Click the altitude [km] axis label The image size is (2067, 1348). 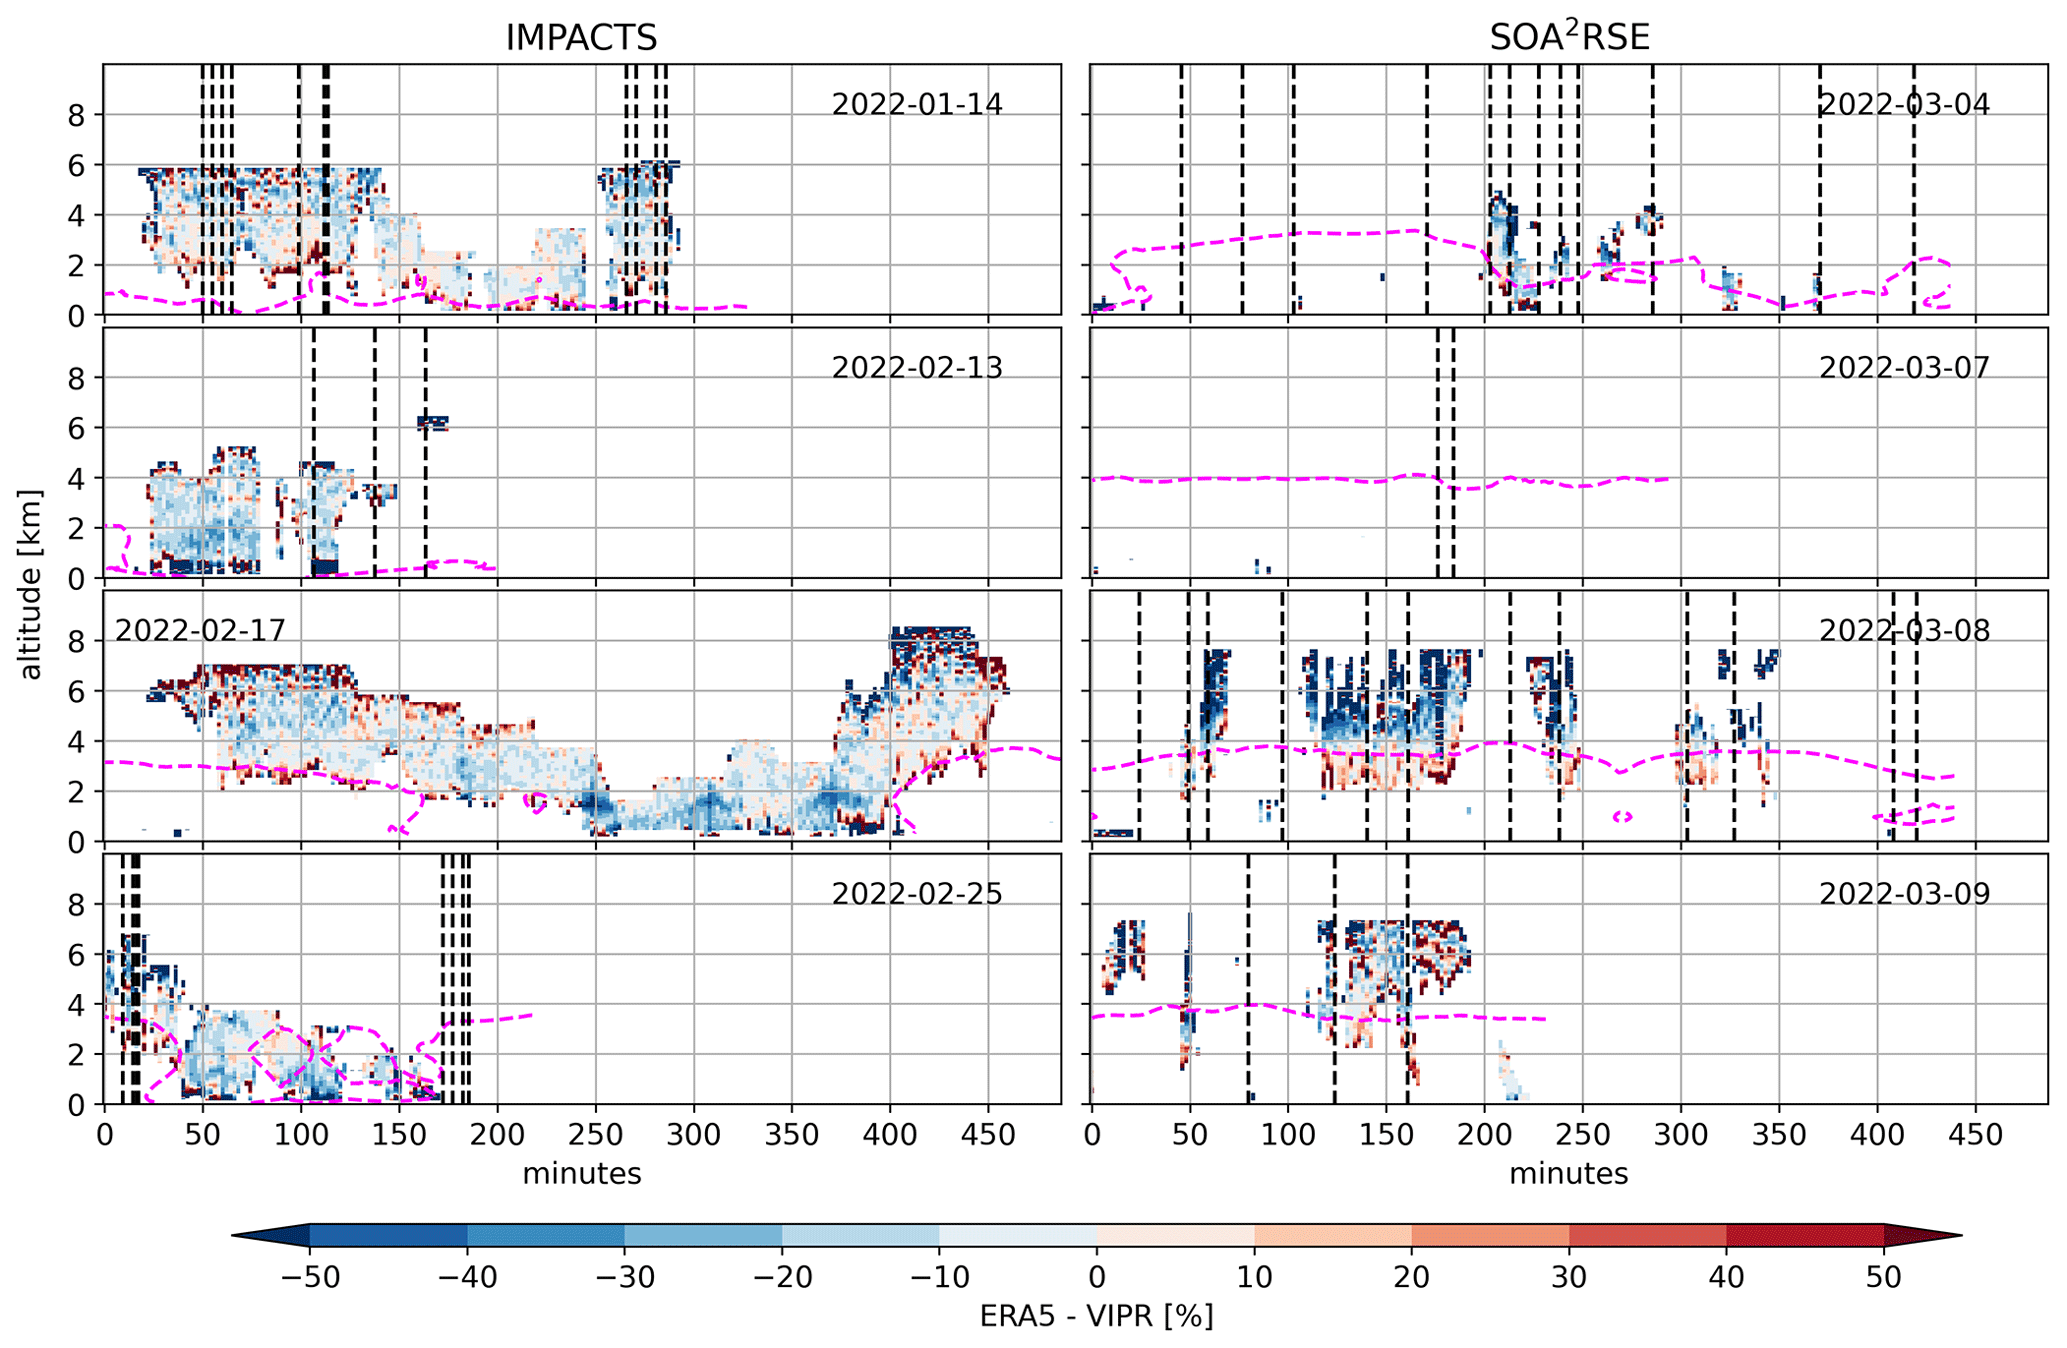32,584
